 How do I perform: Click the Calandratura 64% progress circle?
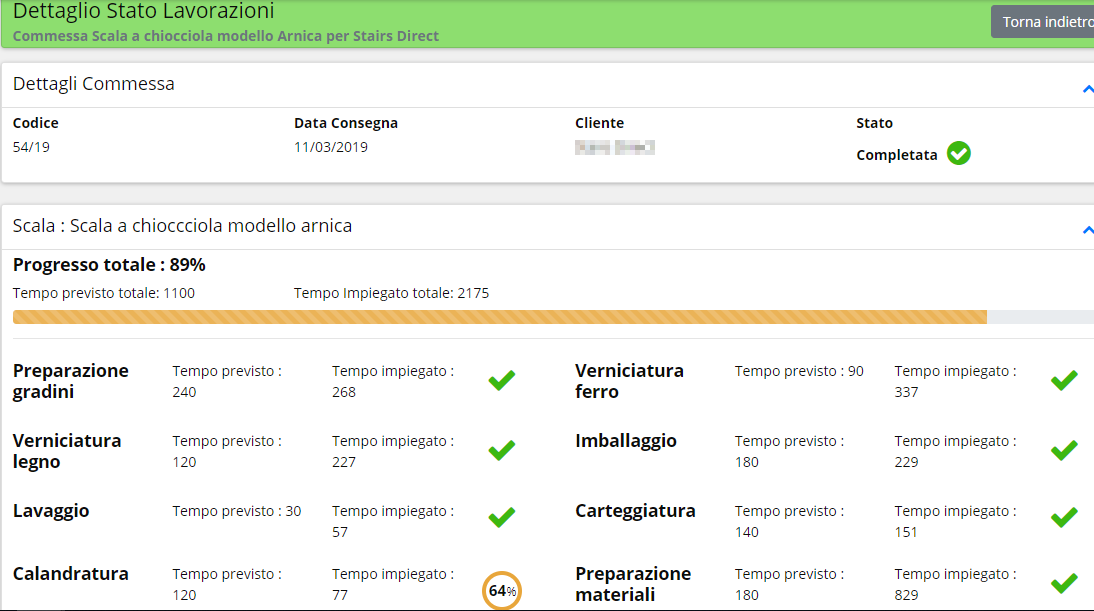pos(502,591)
